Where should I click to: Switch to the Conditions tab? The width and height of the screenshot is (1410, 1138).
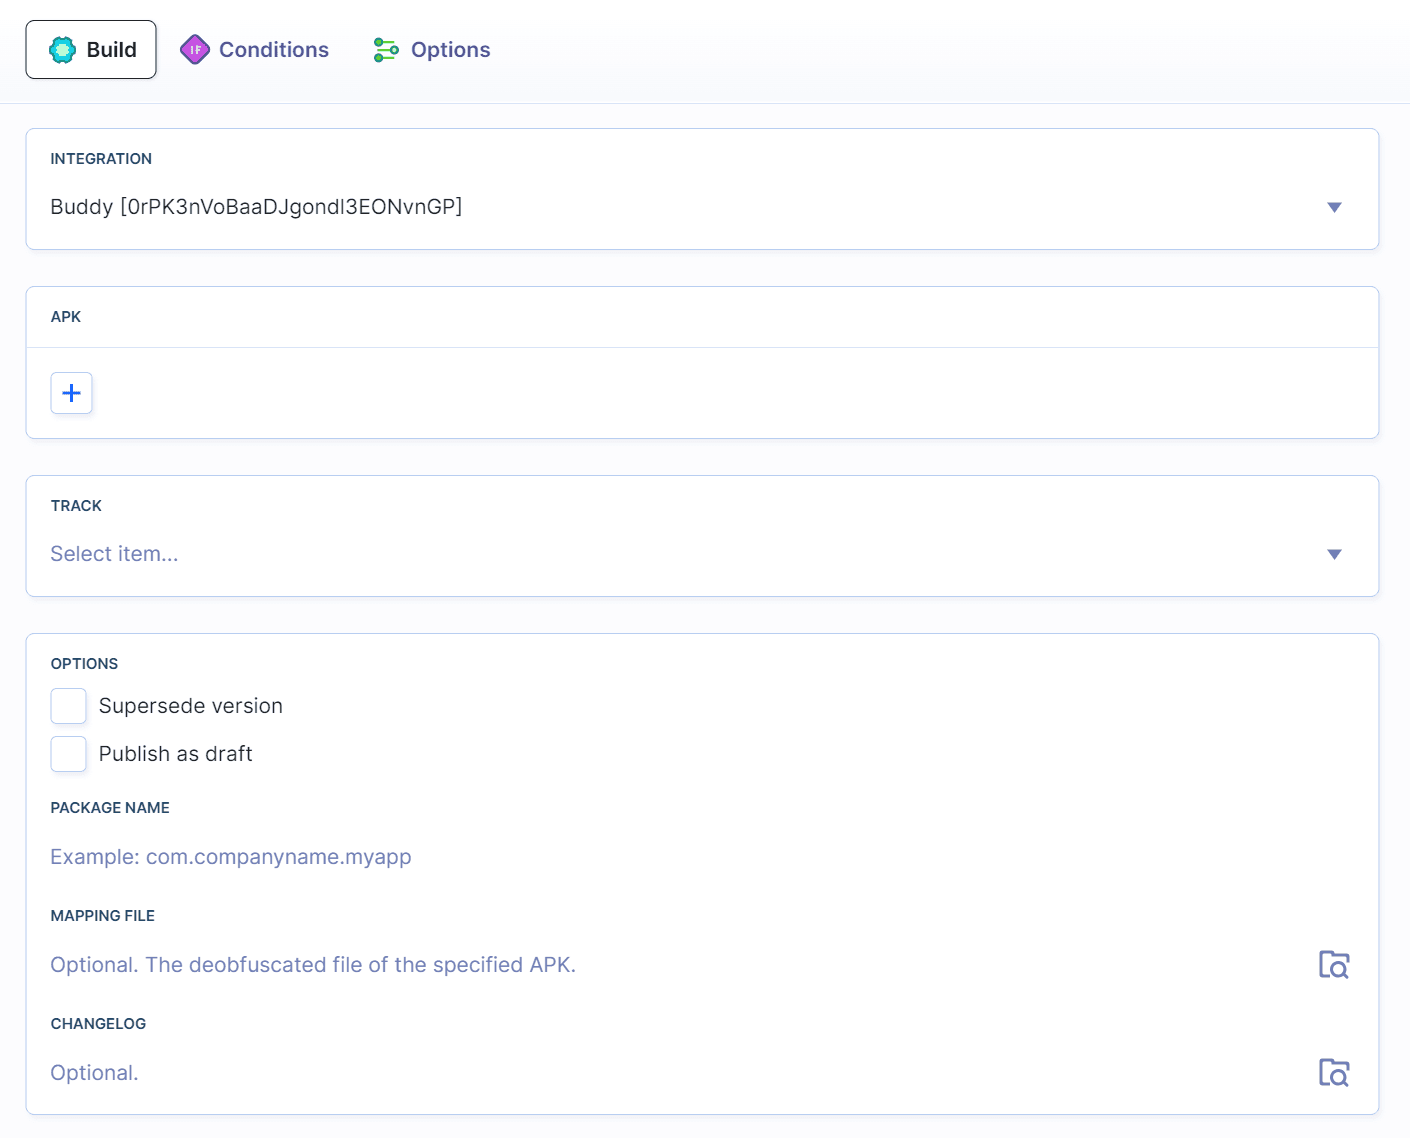click(x=272, y=49)
